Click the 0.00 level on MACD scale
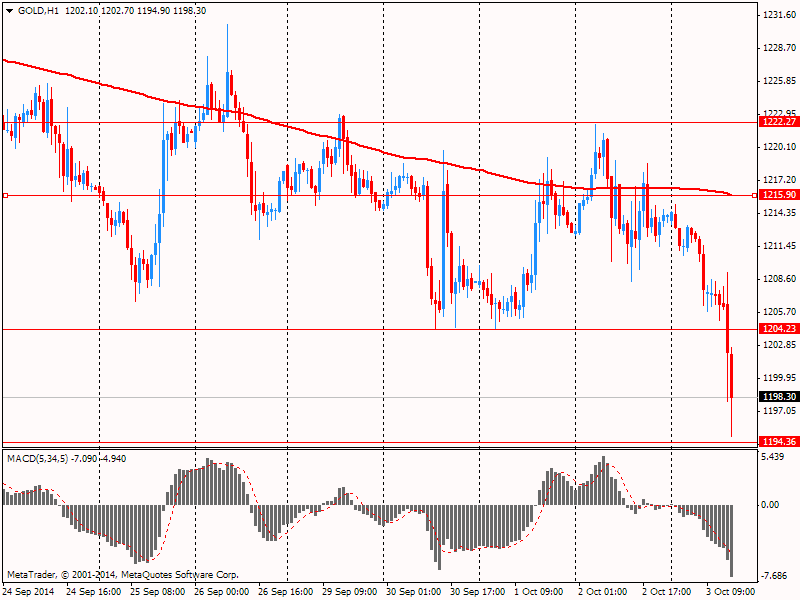The image size is (800, 600). [x=771, y=505]
